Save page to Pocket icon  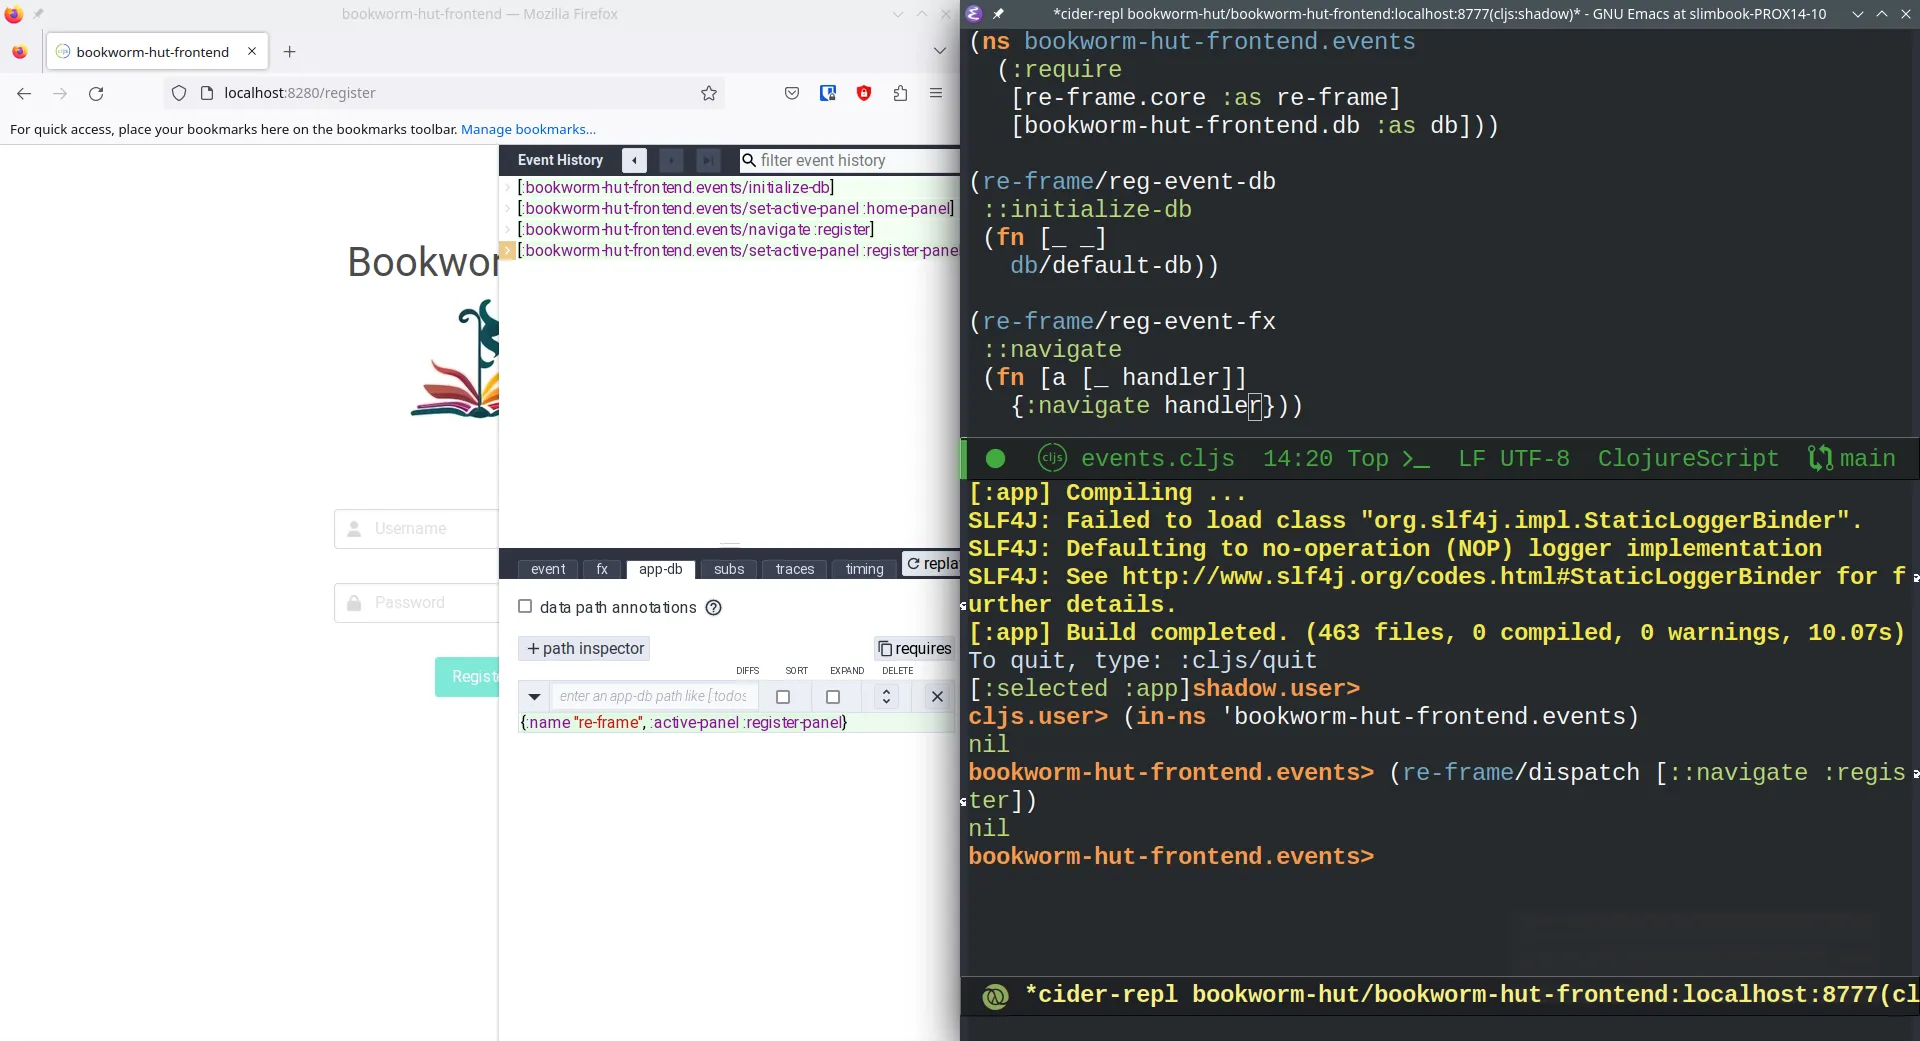(792, 93)
